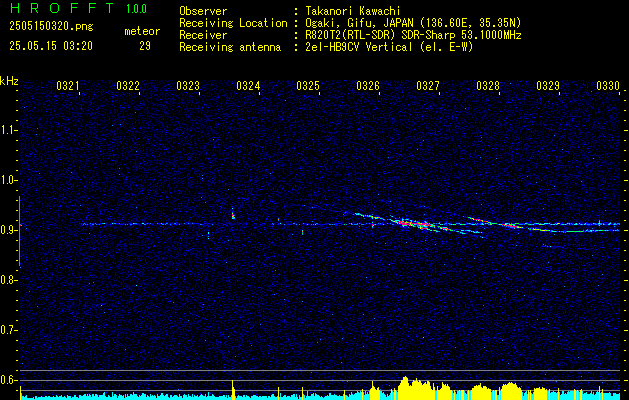This screenshot has height=400, width=629.
Task: Click time marker 0329
Action: click(548, 85)
